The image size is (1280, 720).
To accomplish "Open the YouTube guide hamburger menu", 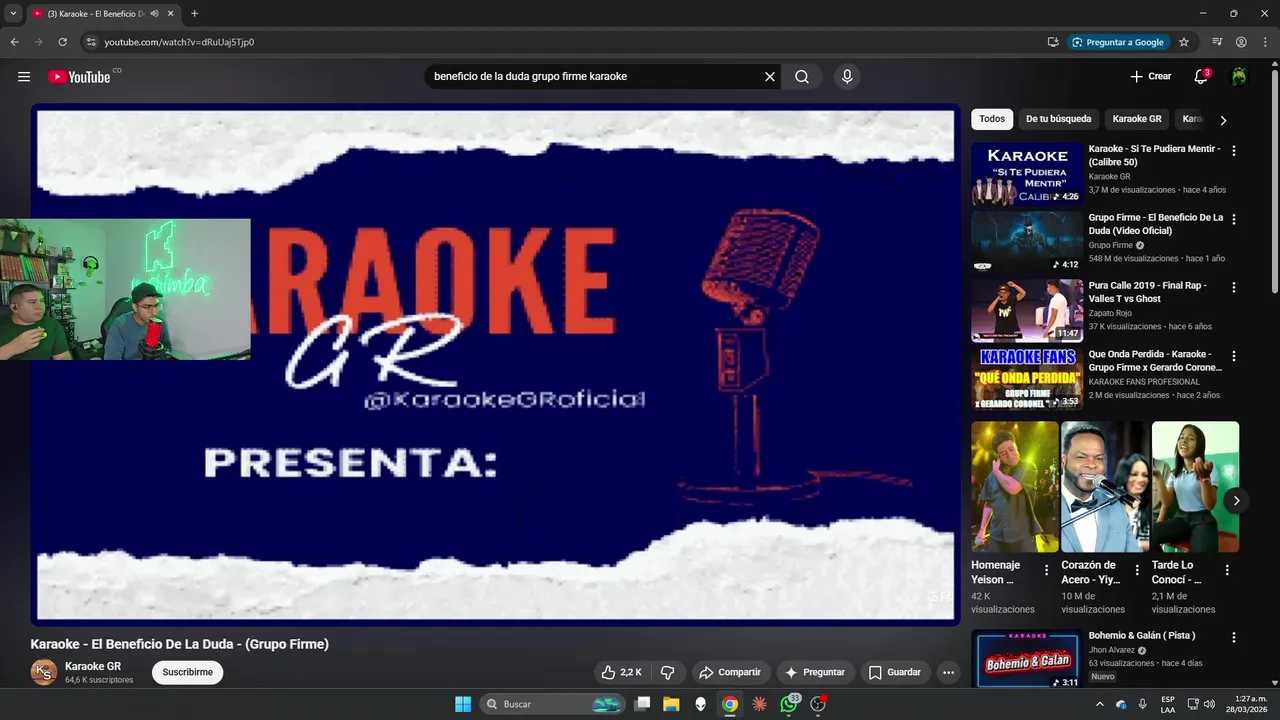I will pyautogui.click(x=24, y=77).
